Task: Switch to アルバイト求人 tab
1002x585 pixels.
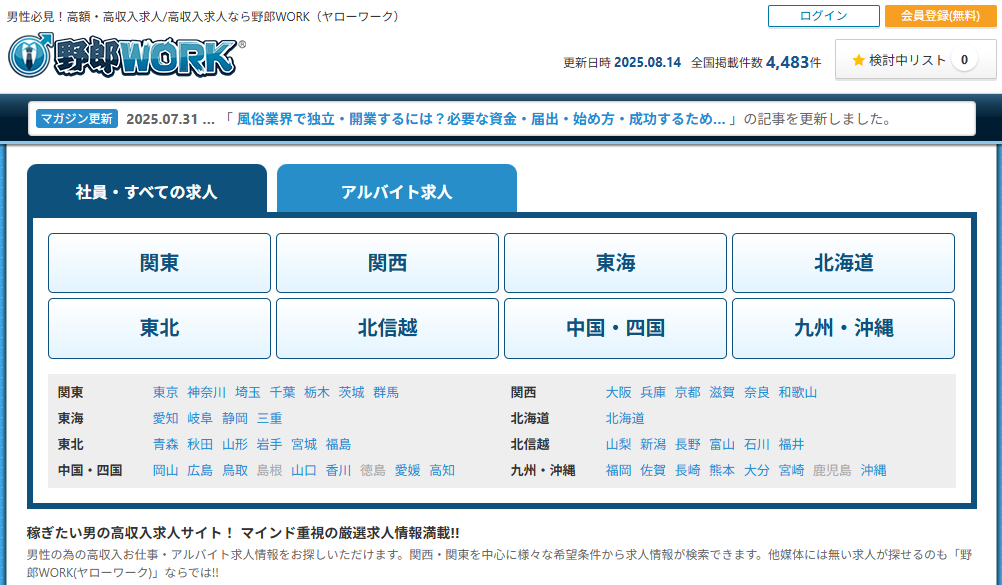Action: tap(397, 191)
